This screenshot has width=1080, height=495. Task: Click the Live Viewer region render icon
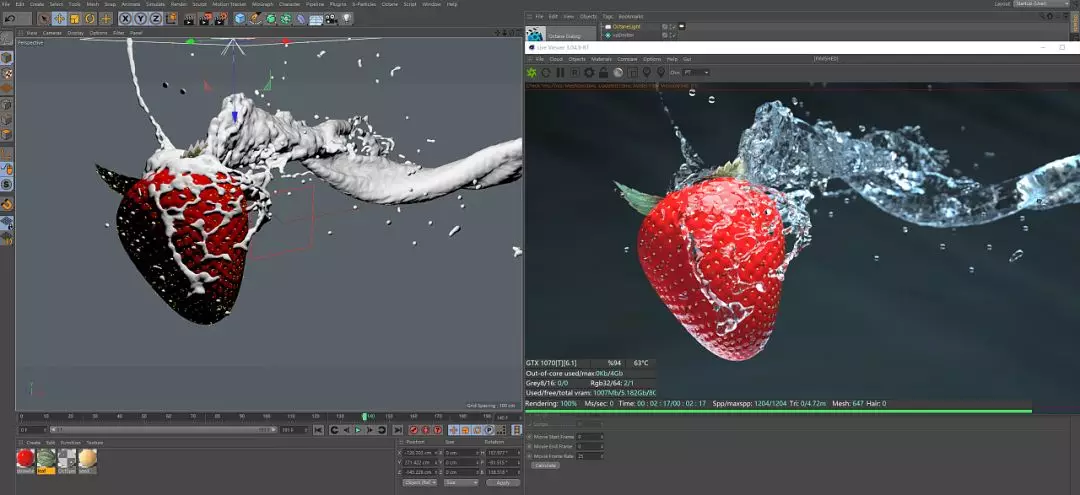coord(632,72)
